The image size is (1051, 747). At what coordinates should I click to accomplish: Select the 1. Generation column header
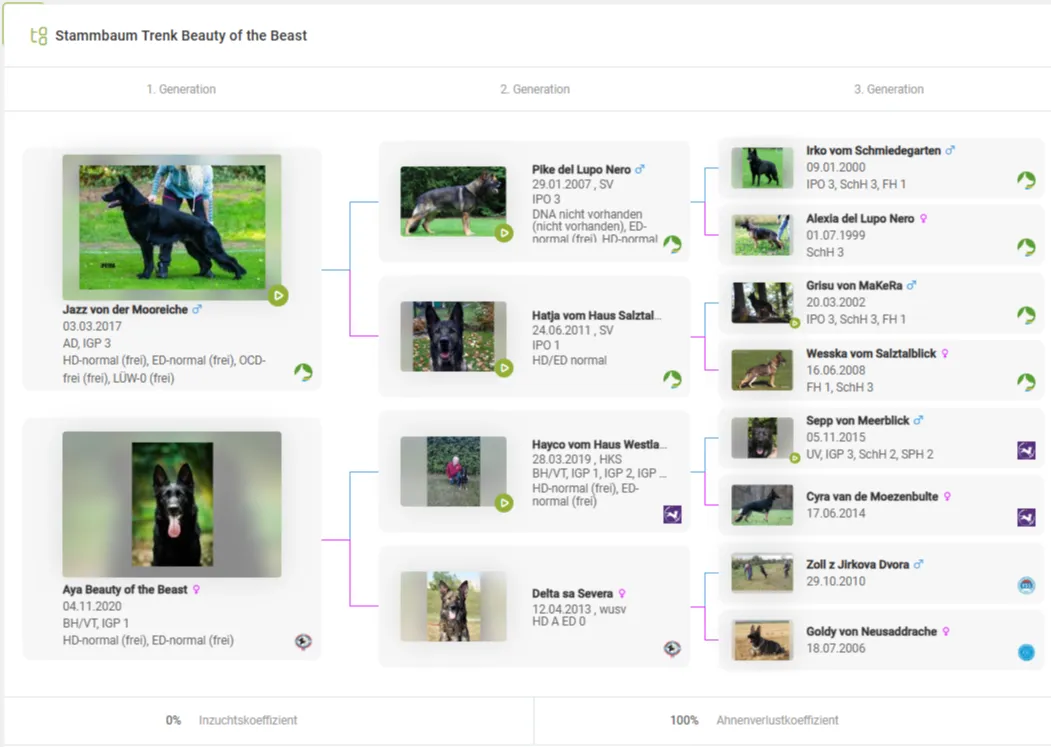coord(181,89)
